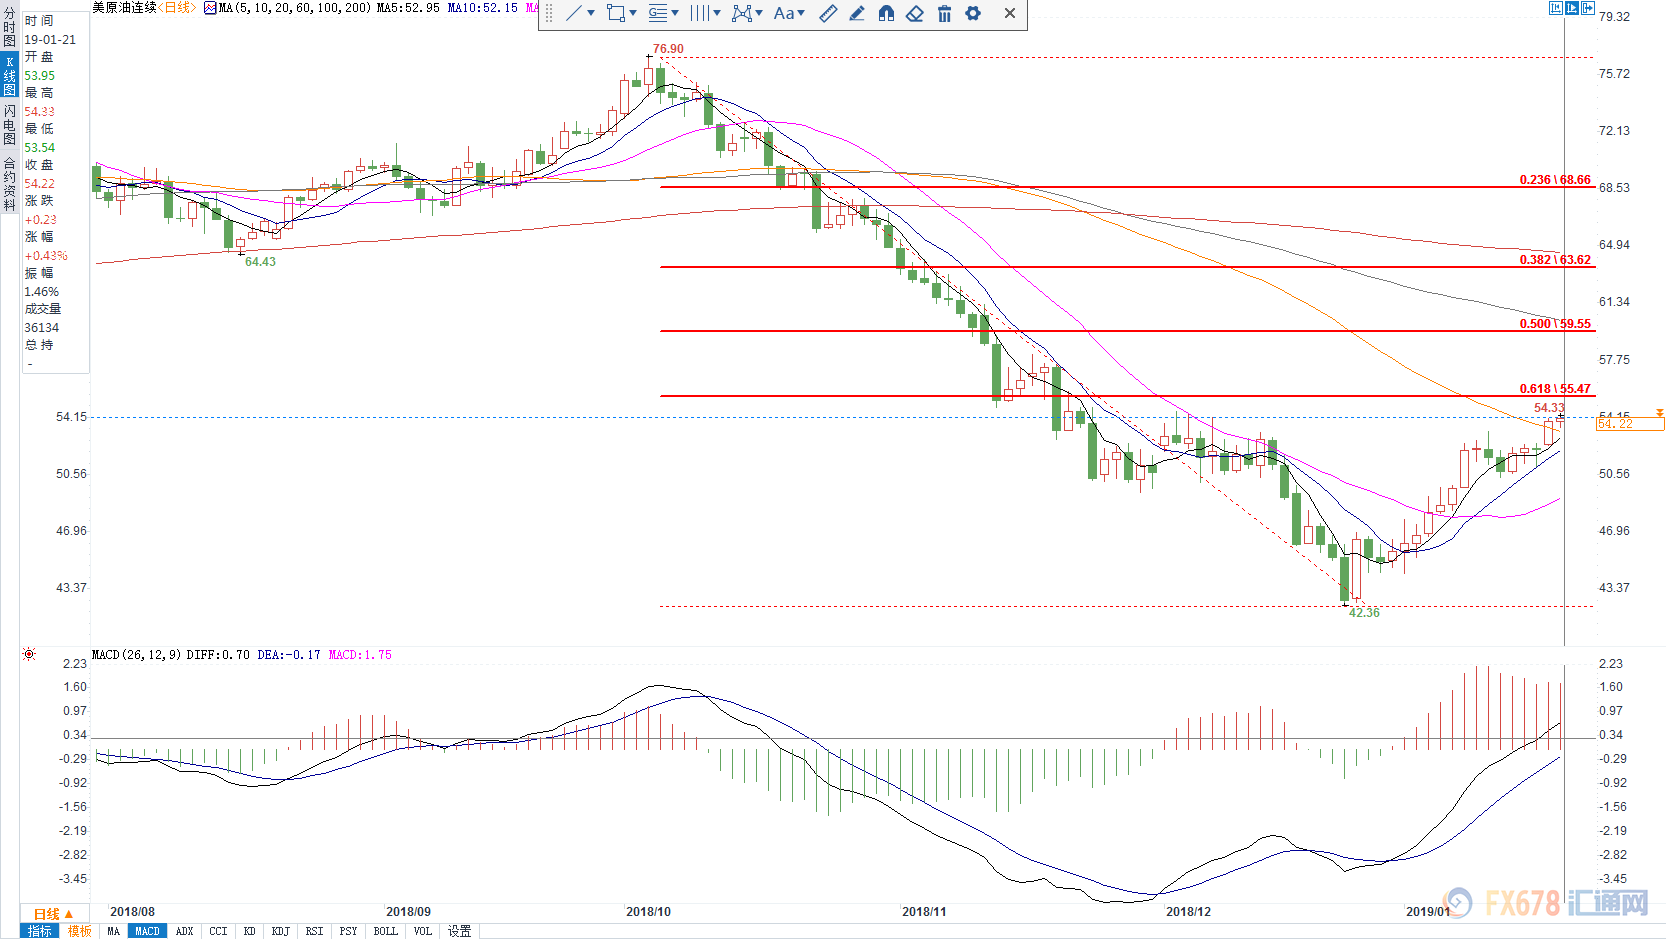Click the 19-01-21 date in info panel
Image resolution: width=1666 pixels, height=939 pixels.
pyautogui.click(x=50, y=40)
